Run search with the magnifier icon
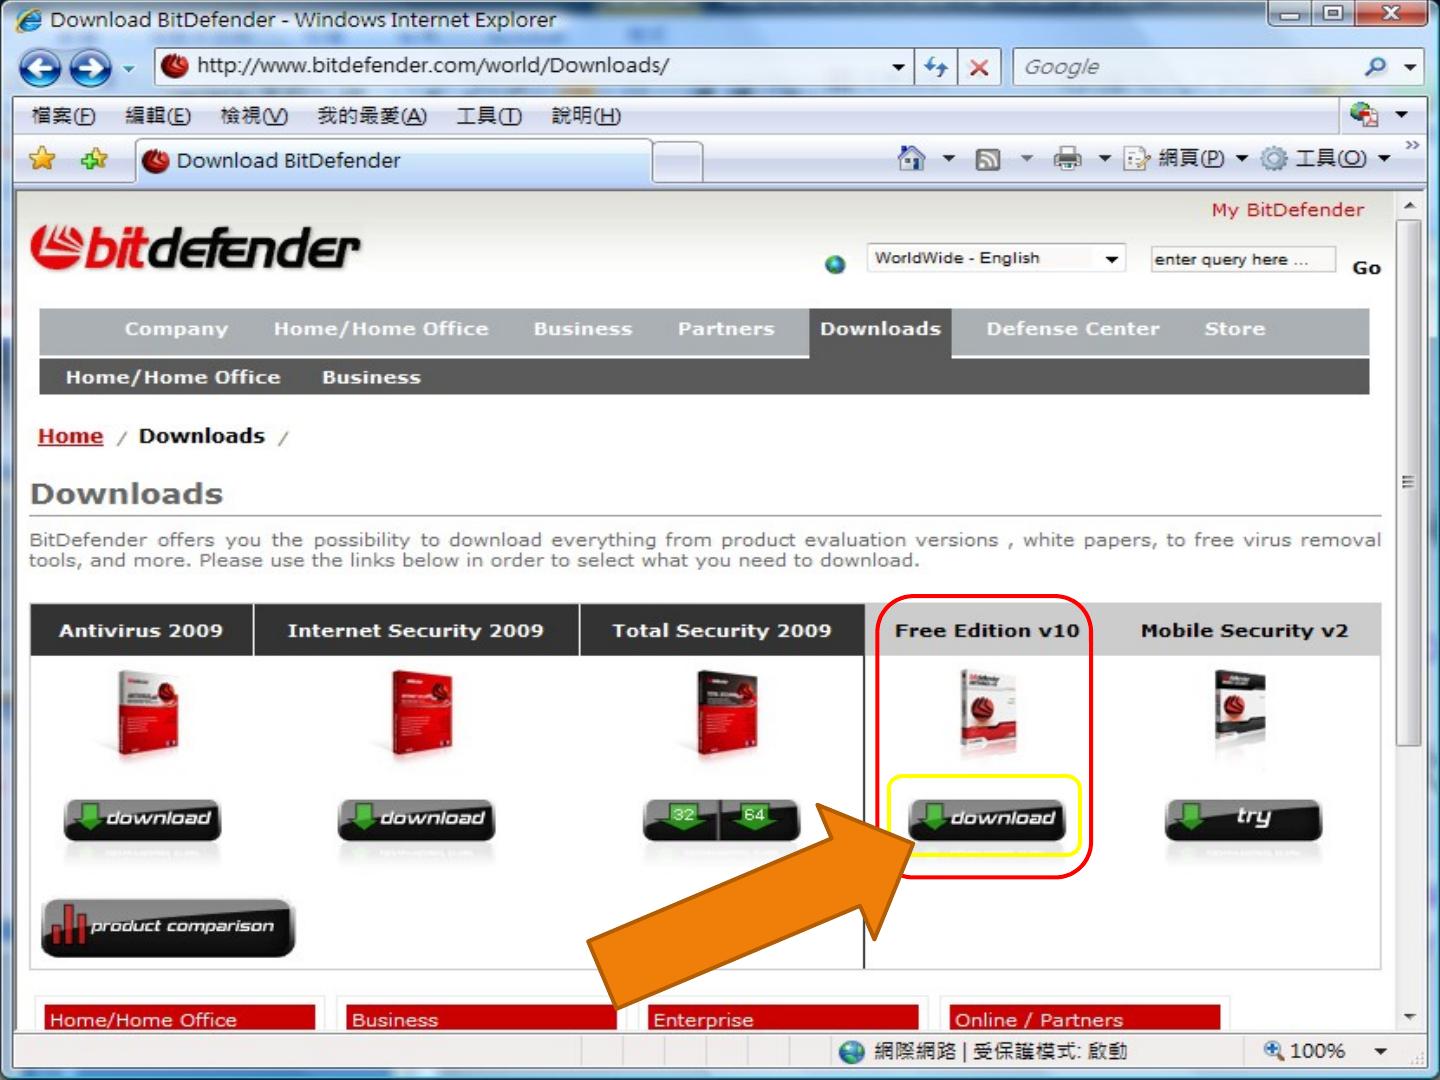The width and height of the screenshot is (1440, 1080). tap(1376, 67)
